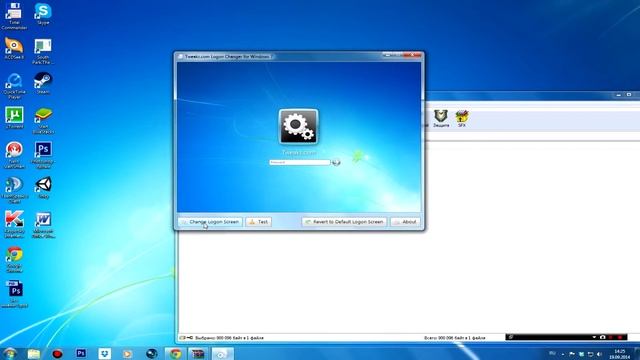Open the Защита tool in the WinRAR toolbar

coord(441,118)
